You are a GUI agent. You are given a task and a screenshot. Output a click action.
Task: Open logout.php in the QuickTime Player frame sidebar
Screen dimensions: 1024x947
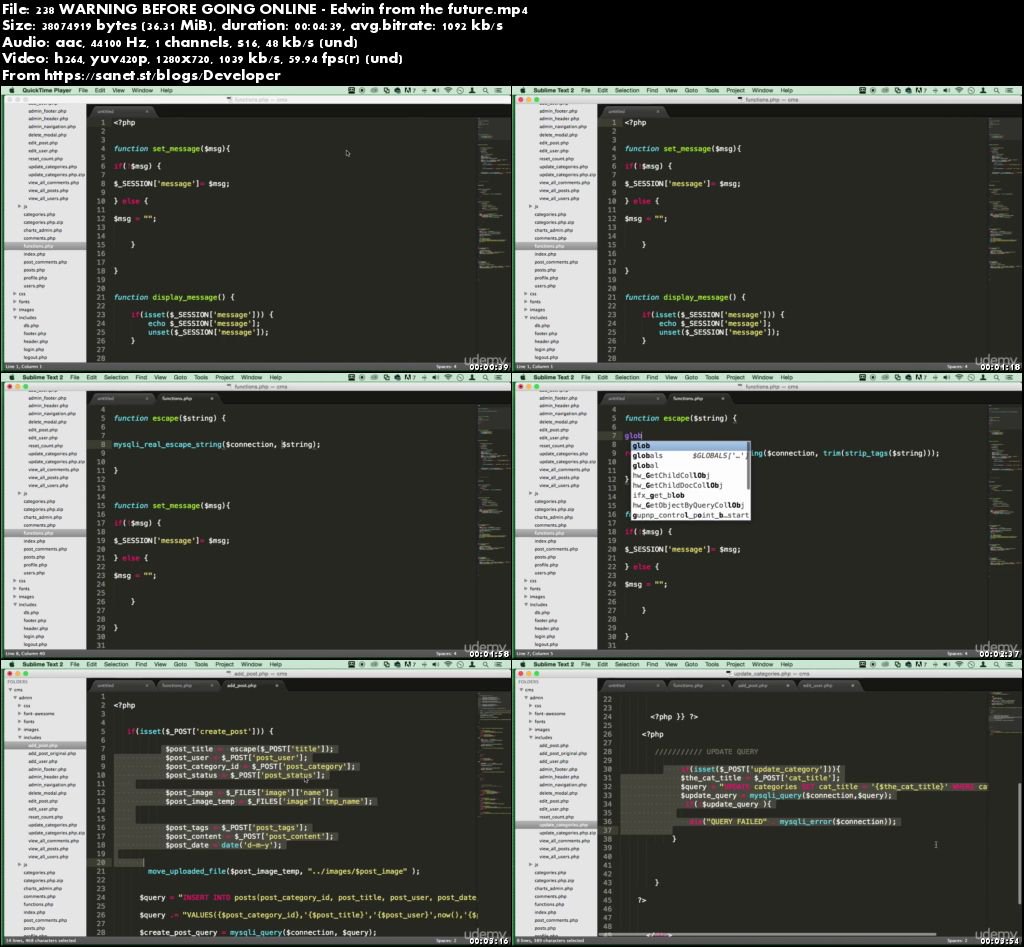[x=35, y=357]
